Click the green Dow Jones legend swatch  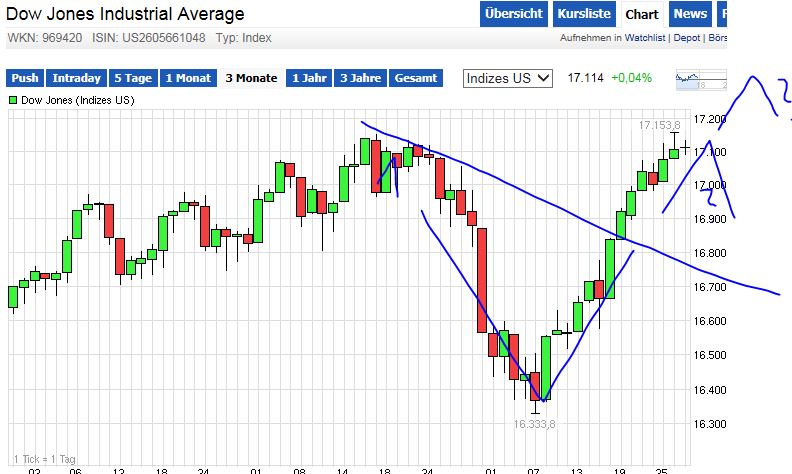pos(13,101)
